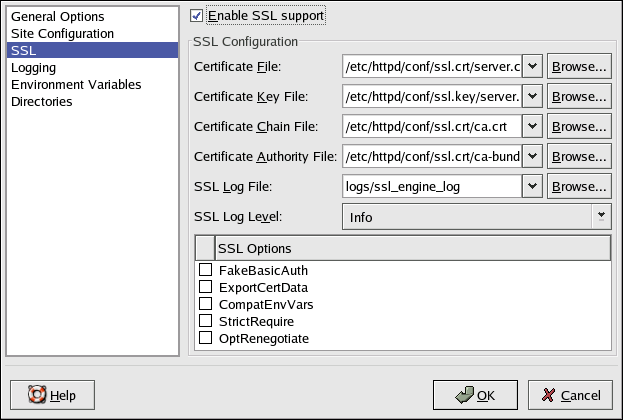The height and width of the screenshot is (420, 623).
Task: Click the SSL Options column header
Action: coord(410,247)
